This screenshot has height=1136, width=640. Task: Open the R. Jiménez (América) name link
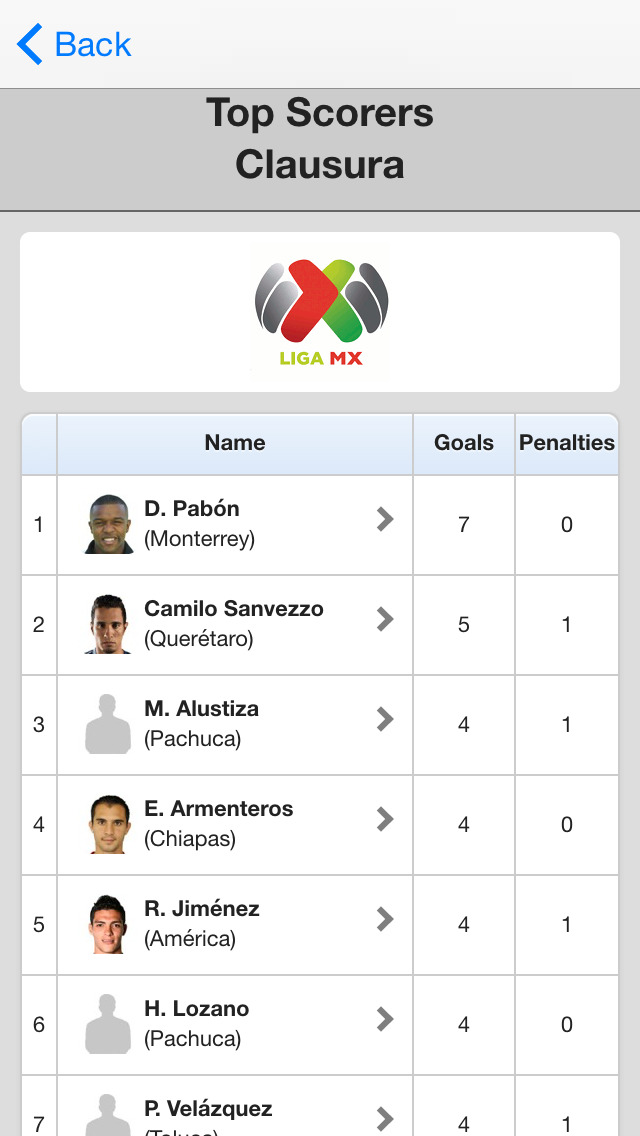click(202, 923)
